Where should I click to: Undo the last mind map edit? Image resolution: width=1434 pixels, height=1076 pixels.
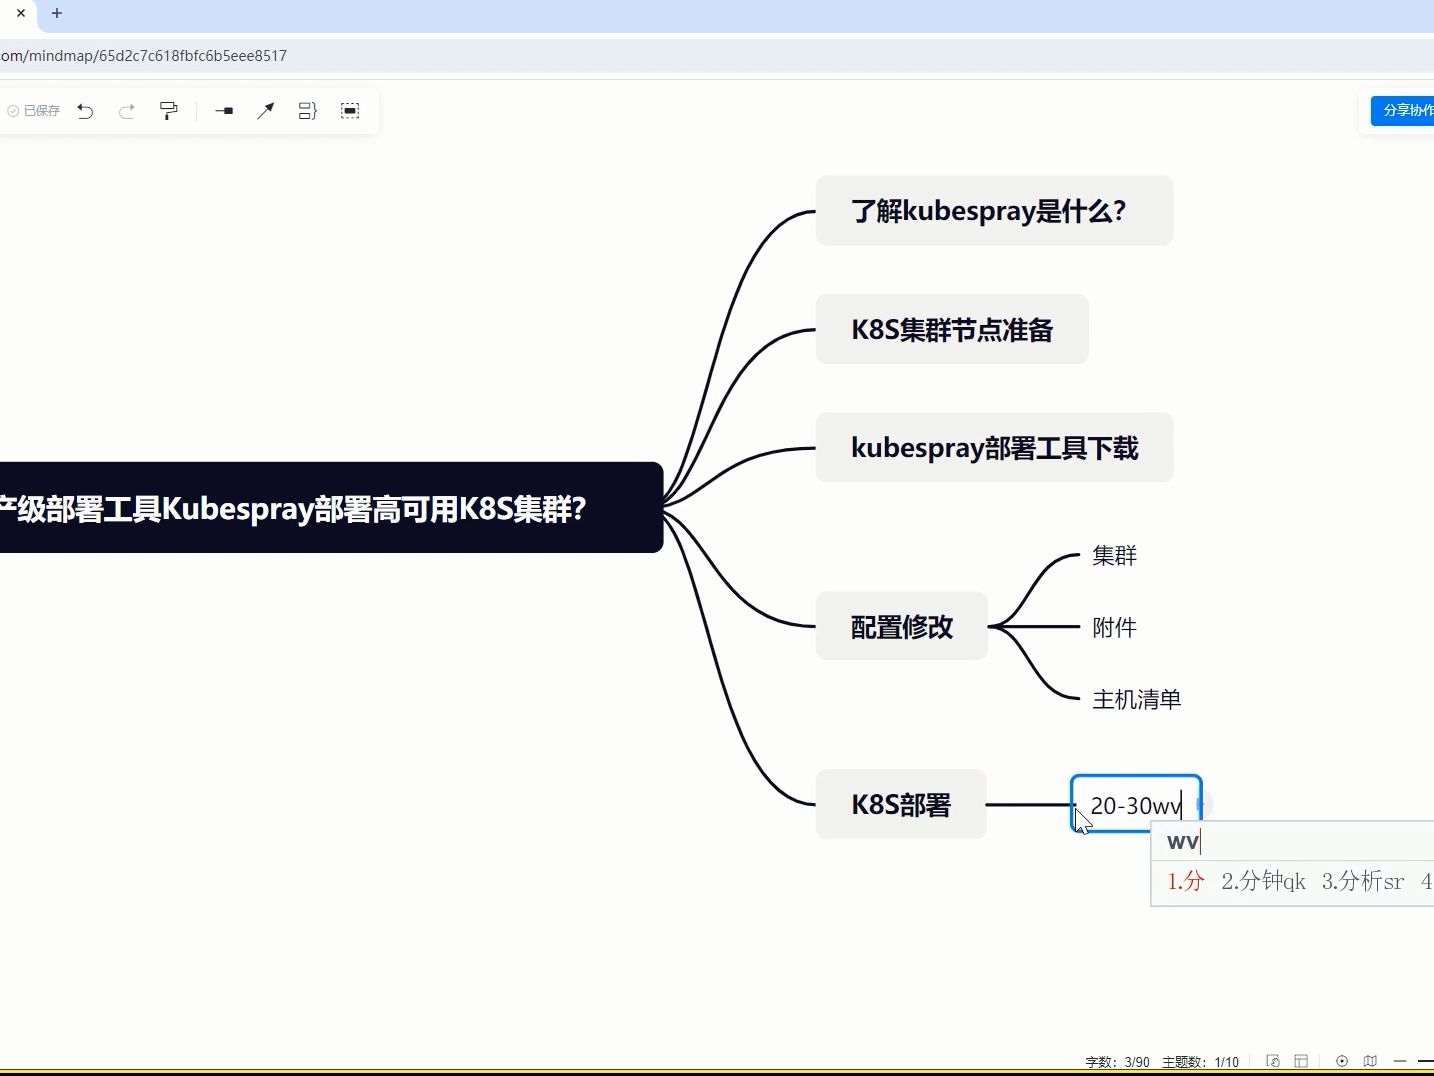pos(85,111)
